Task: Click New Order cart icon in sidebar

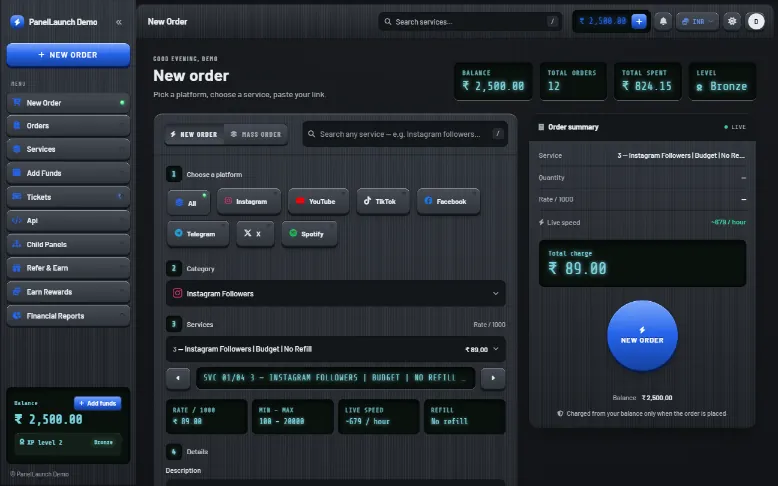Action: pyautogui.click(x=17, y=102)
